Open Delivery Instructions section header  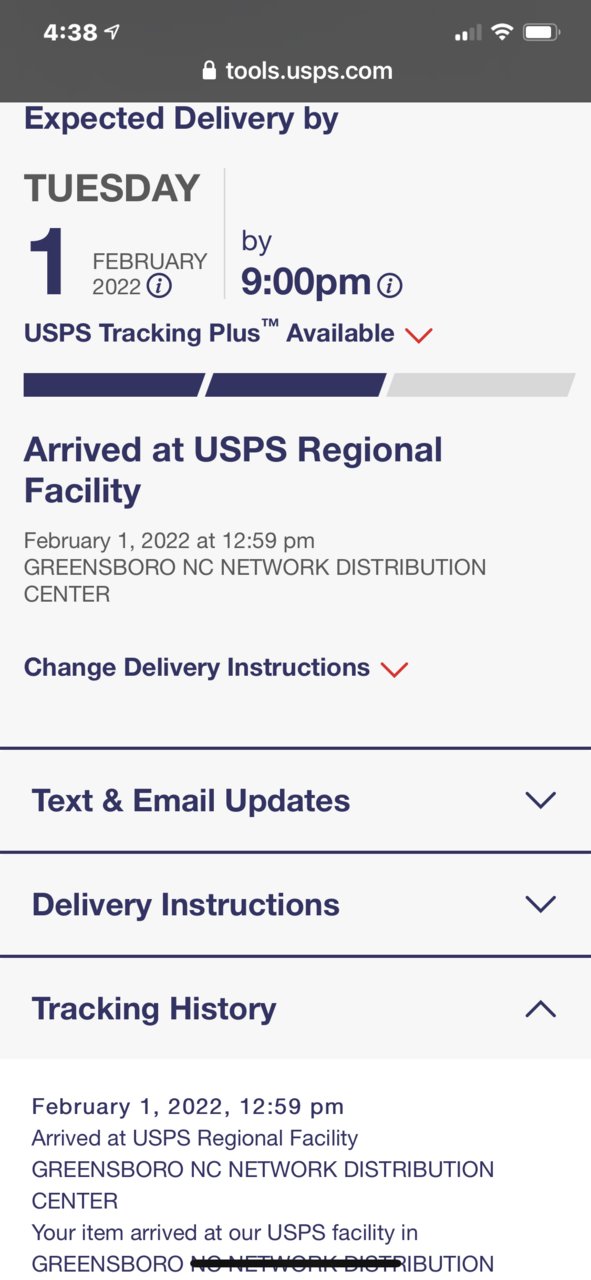[295, 904]
